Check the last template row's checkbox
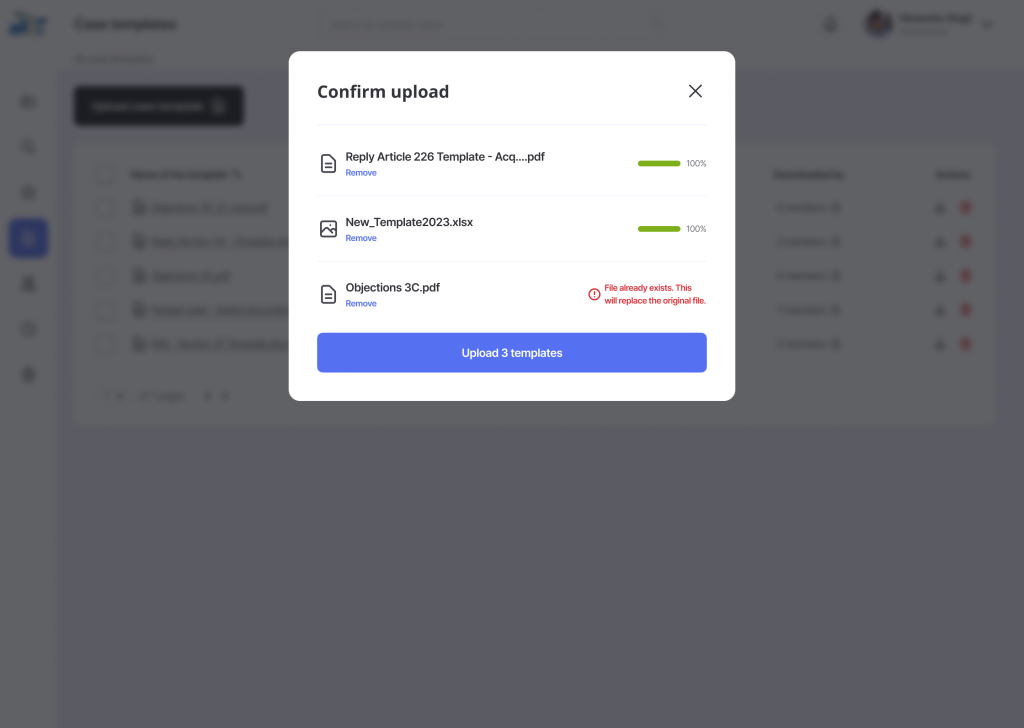This screenshot has height=728, width=1024. [x=106, y=344]
